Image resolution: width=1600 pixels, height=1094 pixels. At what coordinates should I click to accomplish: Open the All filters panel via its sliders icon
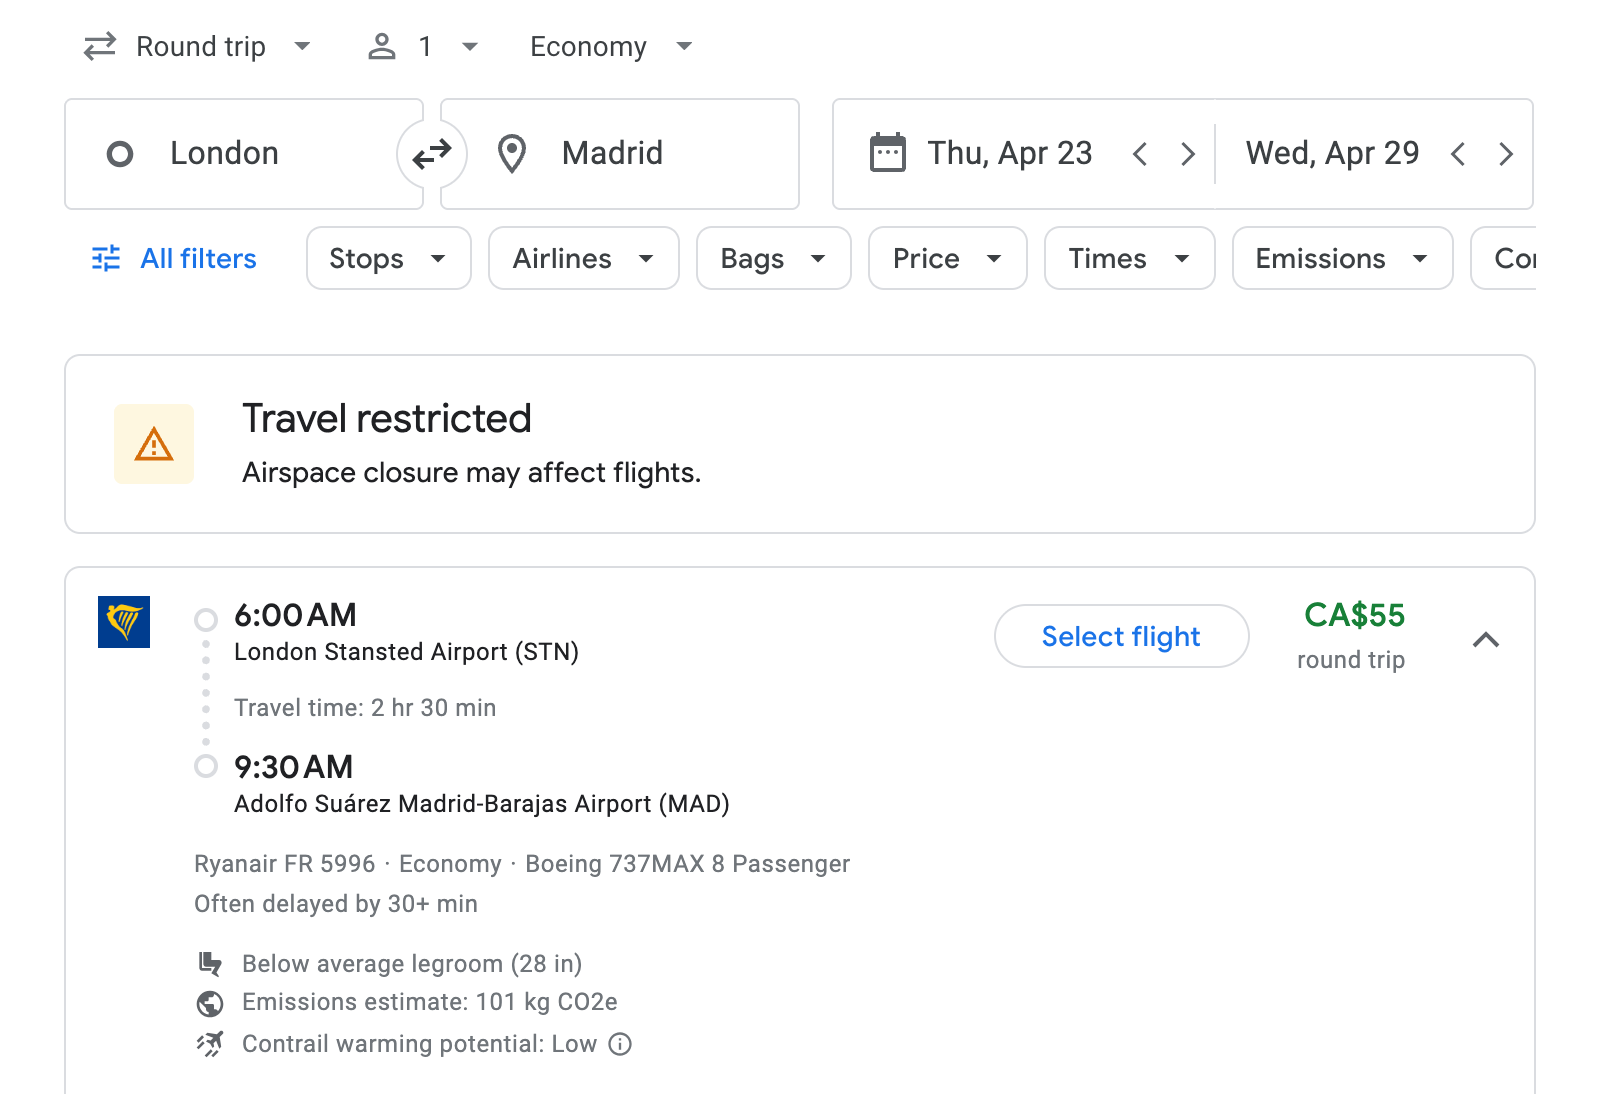pyautogui.click(x=105, y=258)
